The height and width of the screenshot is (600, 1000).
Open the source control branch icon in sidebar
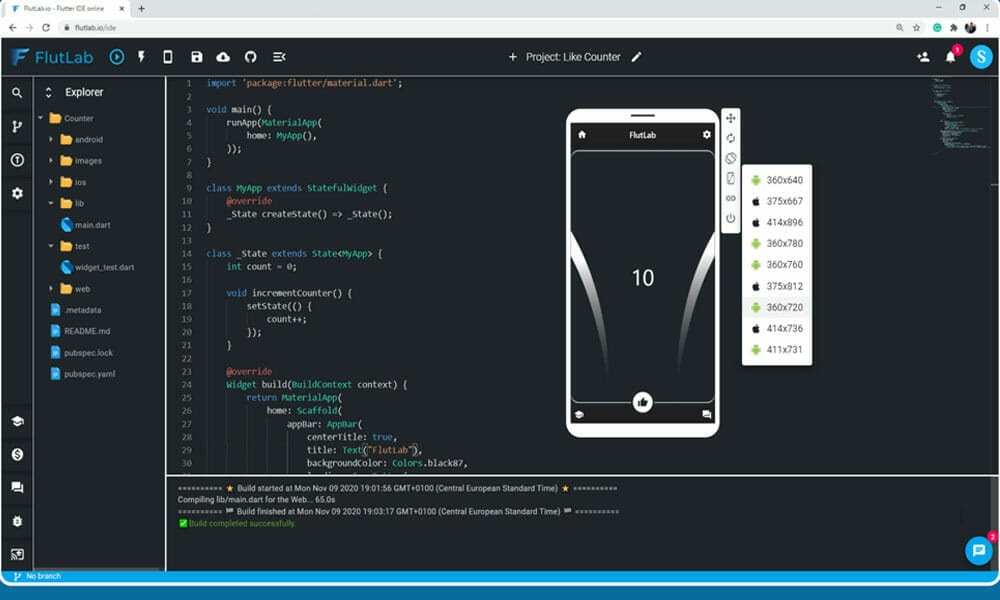(17, 127)
